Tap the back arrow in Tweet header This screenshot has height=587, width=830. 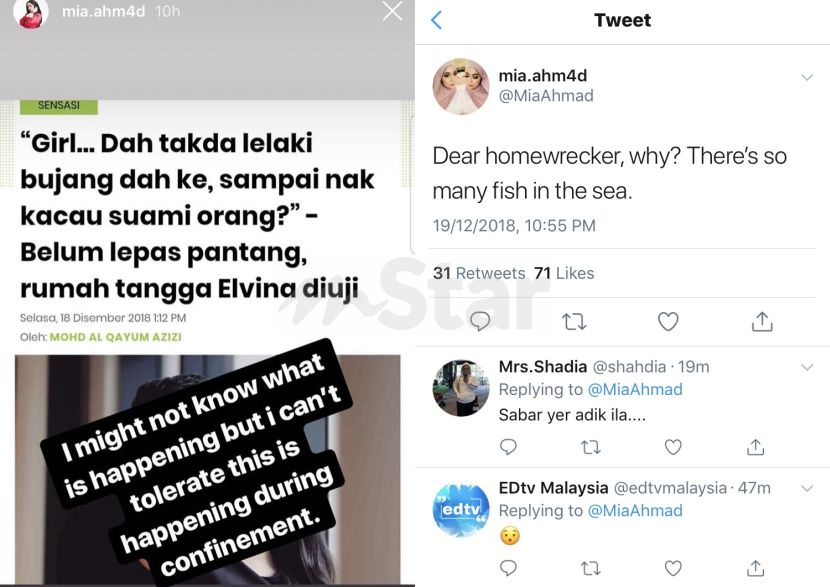(x=436, y=20)
